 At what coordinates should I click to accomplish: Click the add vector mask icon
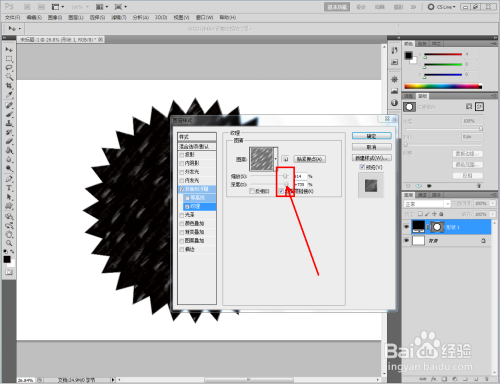(479, 106)
